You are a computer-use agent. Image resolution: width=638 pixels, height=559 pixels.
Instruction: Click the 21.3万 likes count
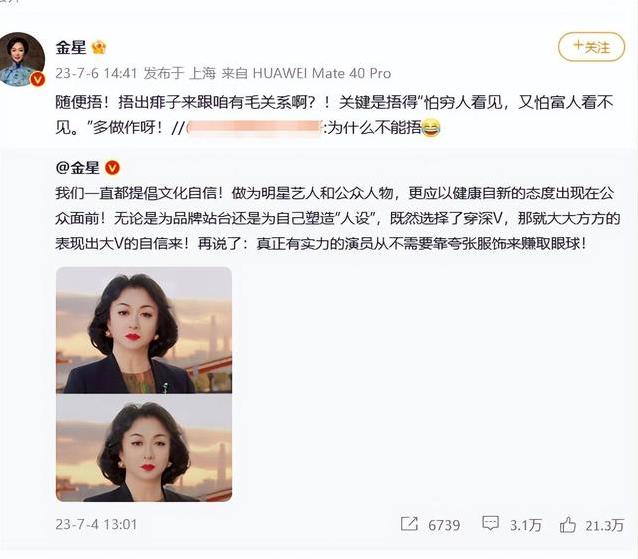point(605,525)
